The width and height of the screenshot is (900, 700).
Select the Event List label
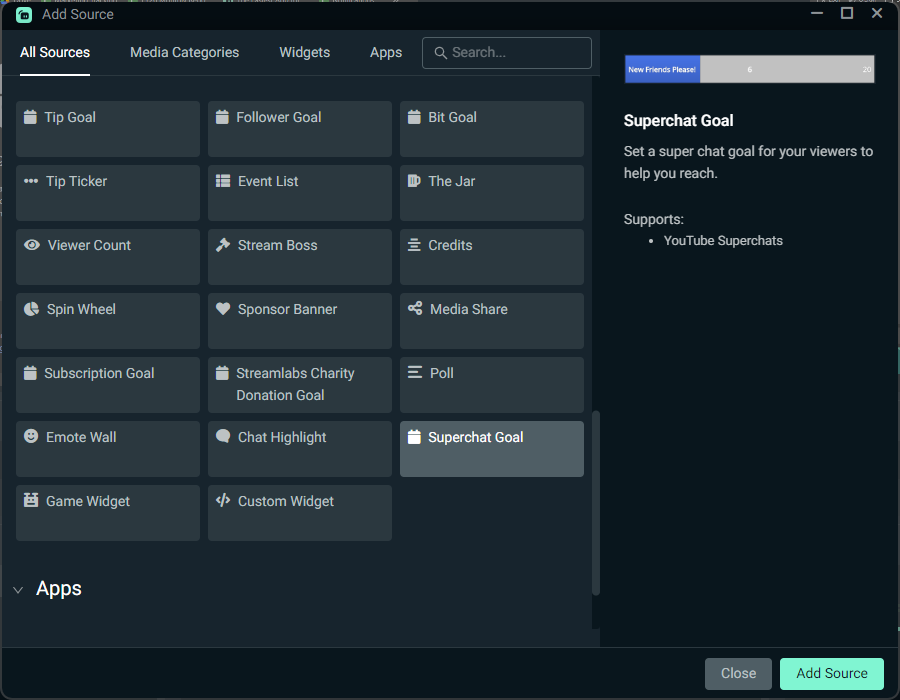(268, 181)
